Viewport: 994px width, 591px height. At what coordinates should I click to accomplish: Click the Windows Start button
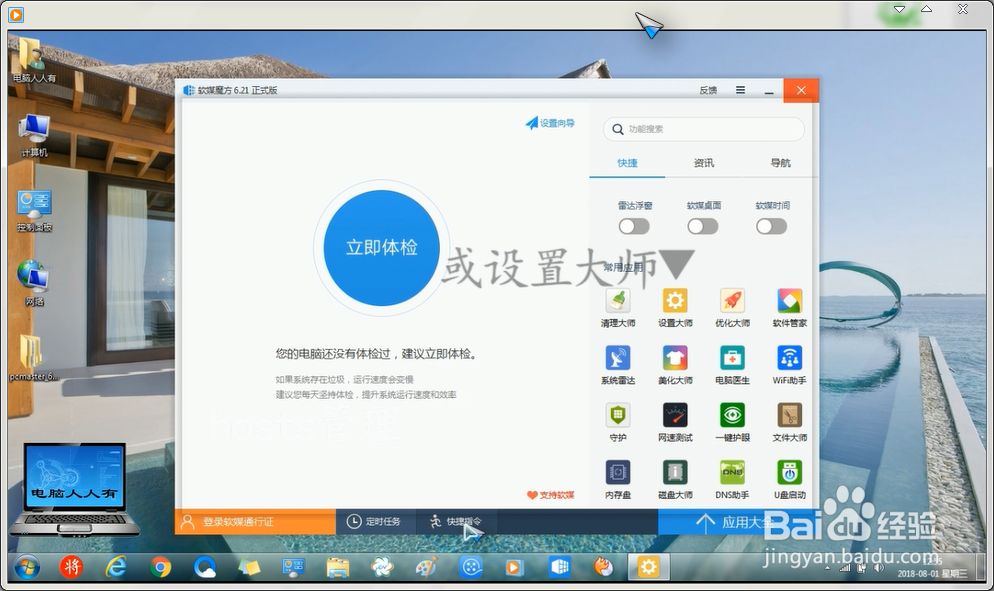(27, 567)
